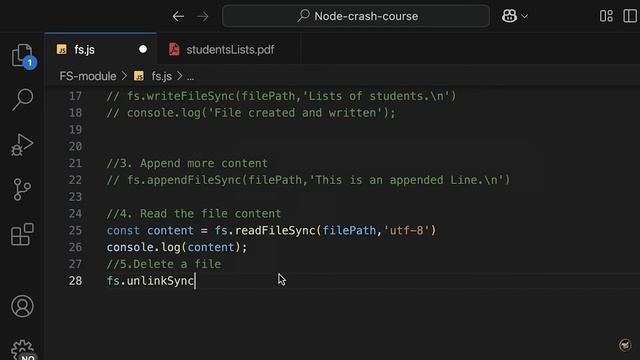Open the Manage settings gear
This screenshot has height=360, width=640.
click(x=22, y=350)
